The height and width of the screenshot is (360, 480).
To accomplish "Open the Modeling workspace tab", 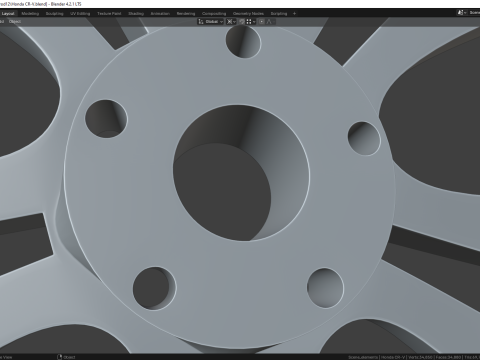I will click(x=30, y=14).
